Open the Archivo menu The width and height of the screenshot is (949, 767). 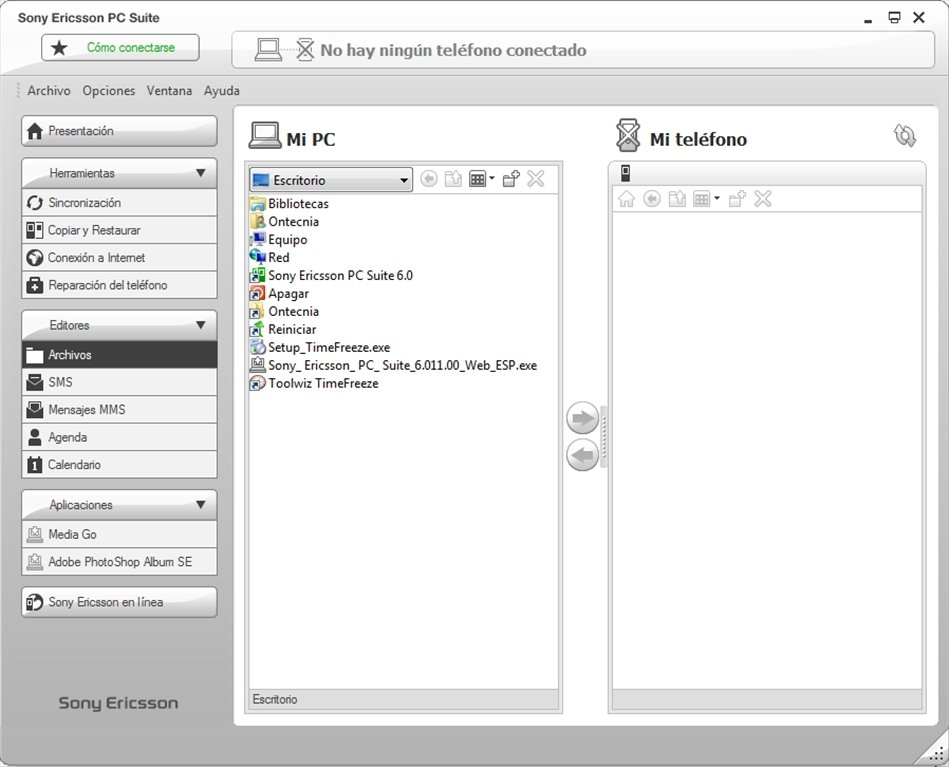pyautogui.click(x=49, y=91)
